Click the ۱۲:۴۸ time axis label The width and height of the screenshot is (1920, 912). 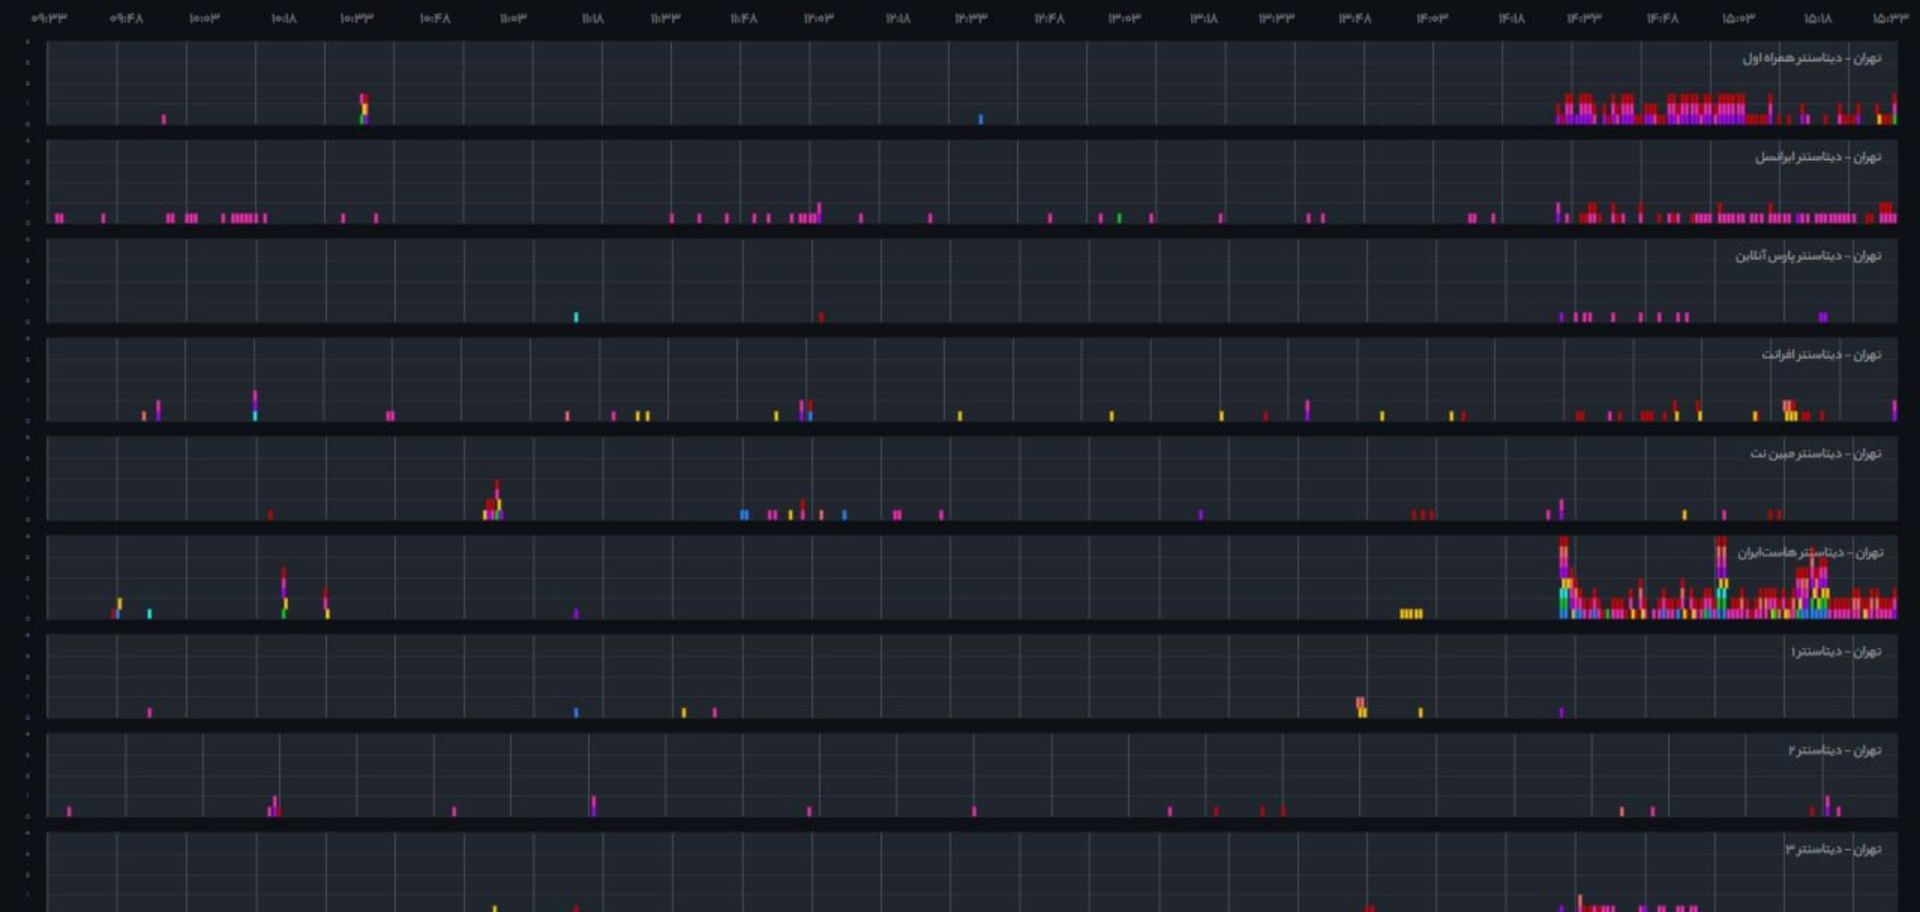pyautogui.click(x=1049, y=19)
